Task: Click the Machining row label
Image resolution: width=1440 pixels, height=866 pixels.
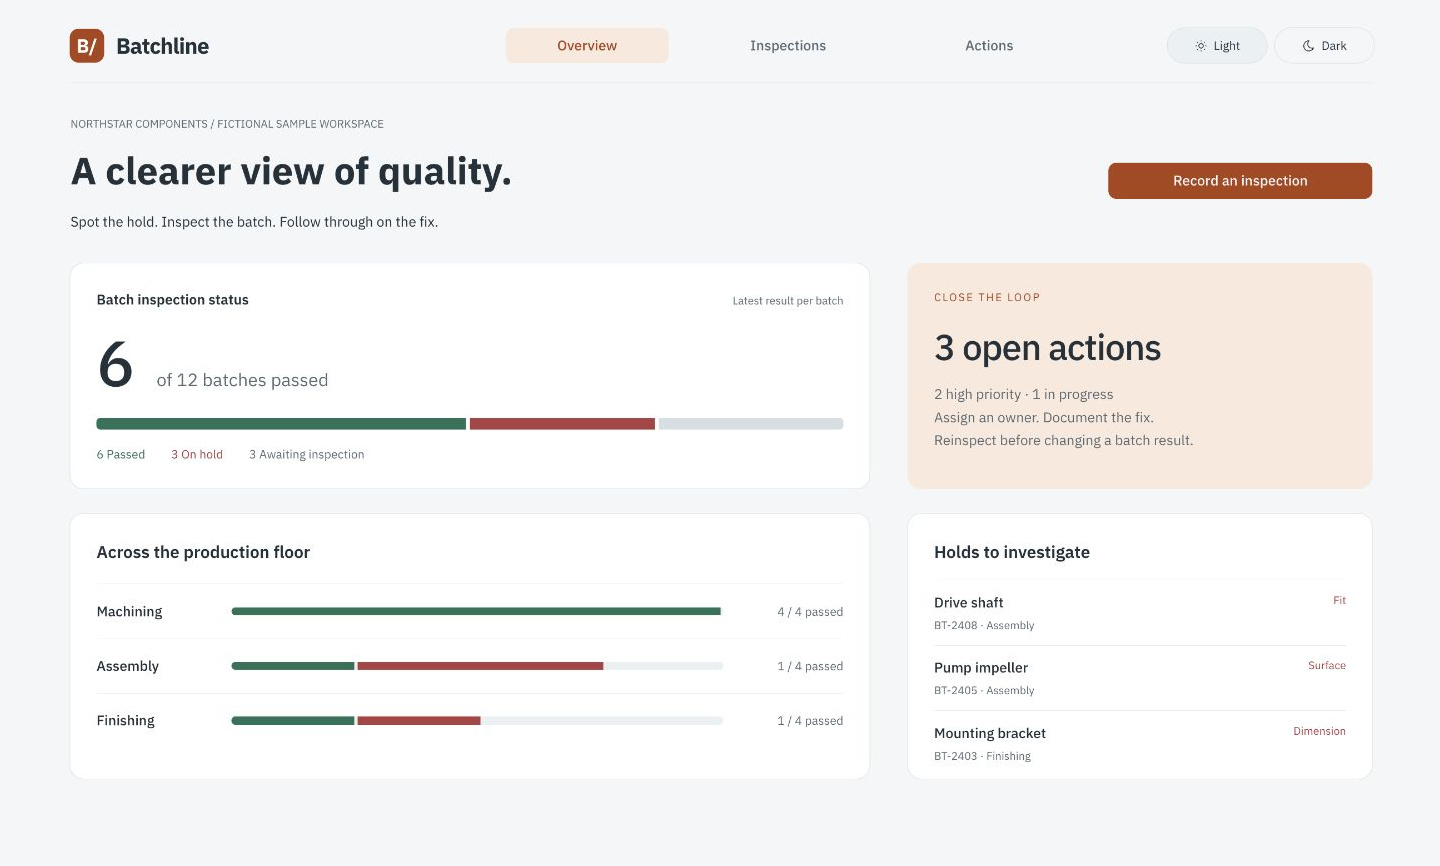Action: 129,612
